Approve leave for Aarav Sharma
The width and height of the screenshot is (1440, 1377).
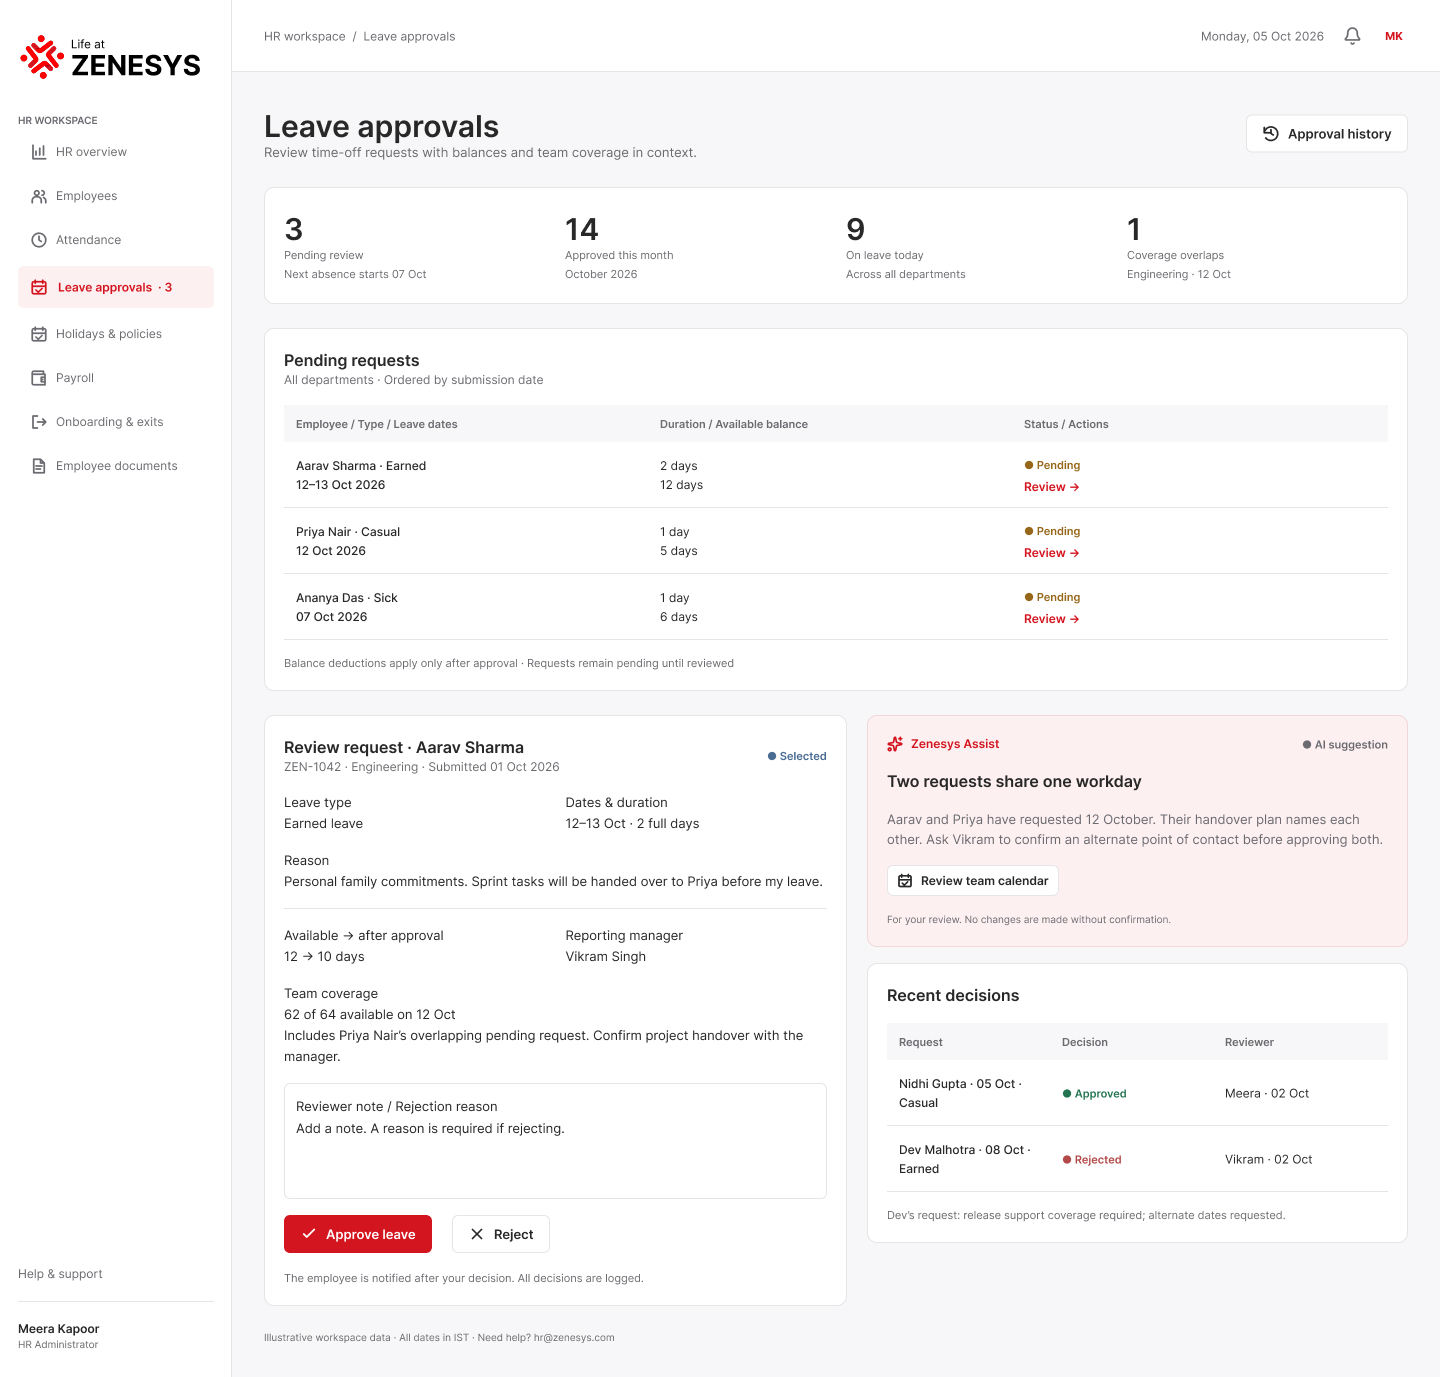(x=358, y=1234)
